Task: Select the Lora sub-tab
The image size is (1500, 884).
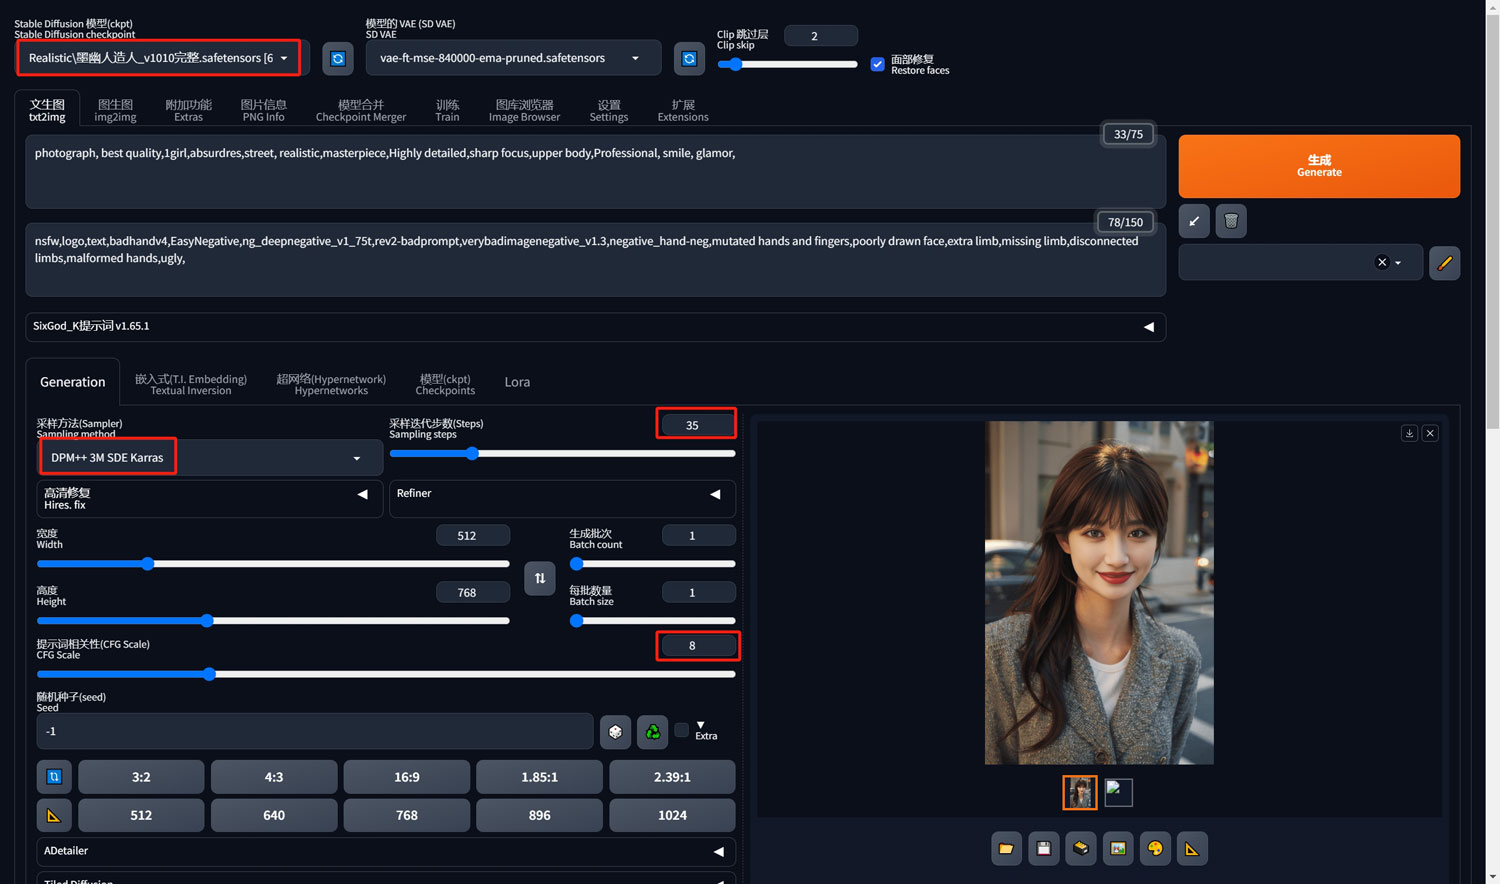Action: pyautogui.click(x=517, y=382)
